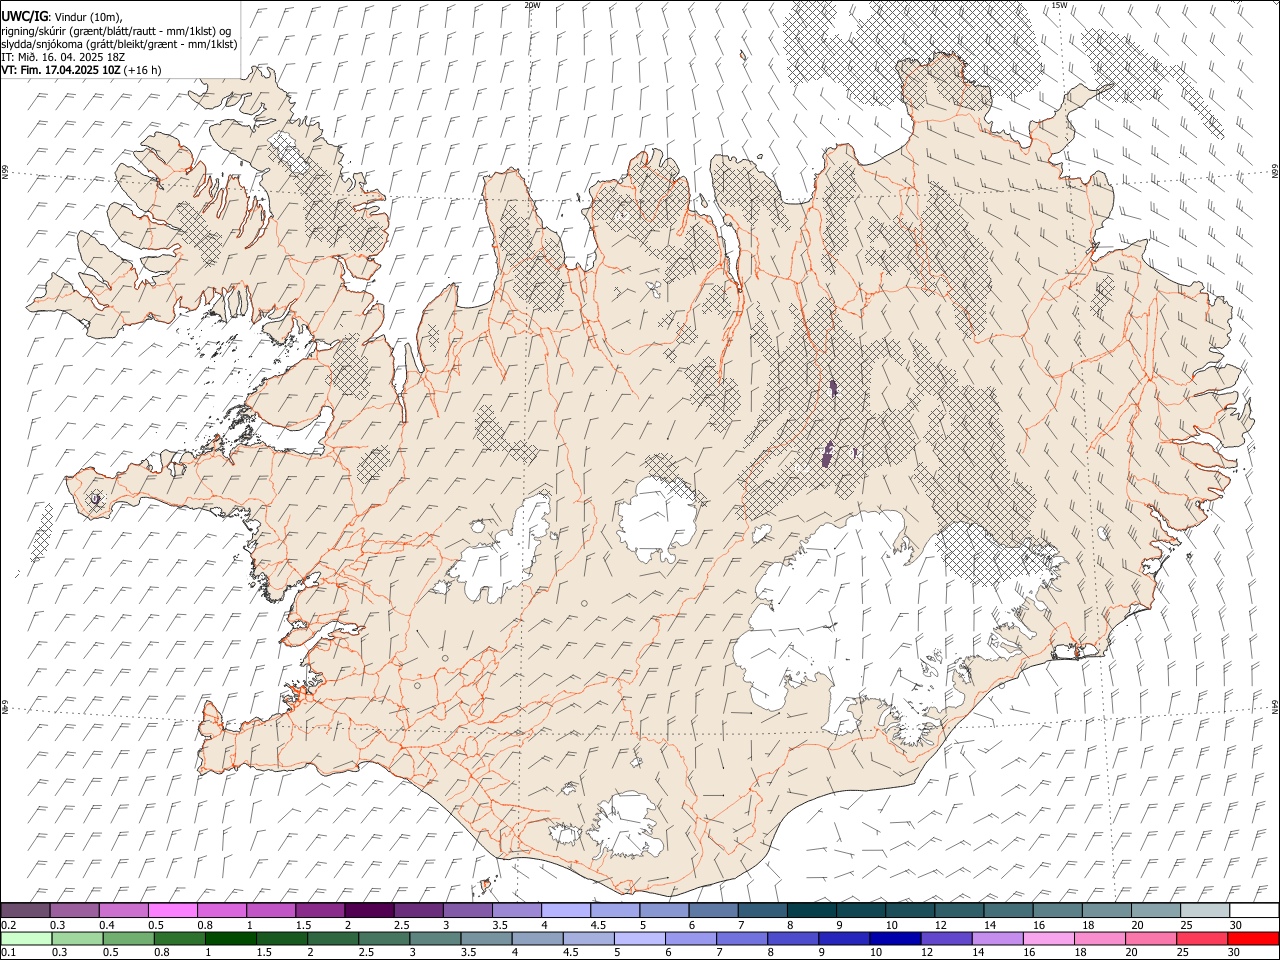This screenshot has height=960, width=1280.
Task: Select the '30' value label in the upper legend
Action: 1236,924
